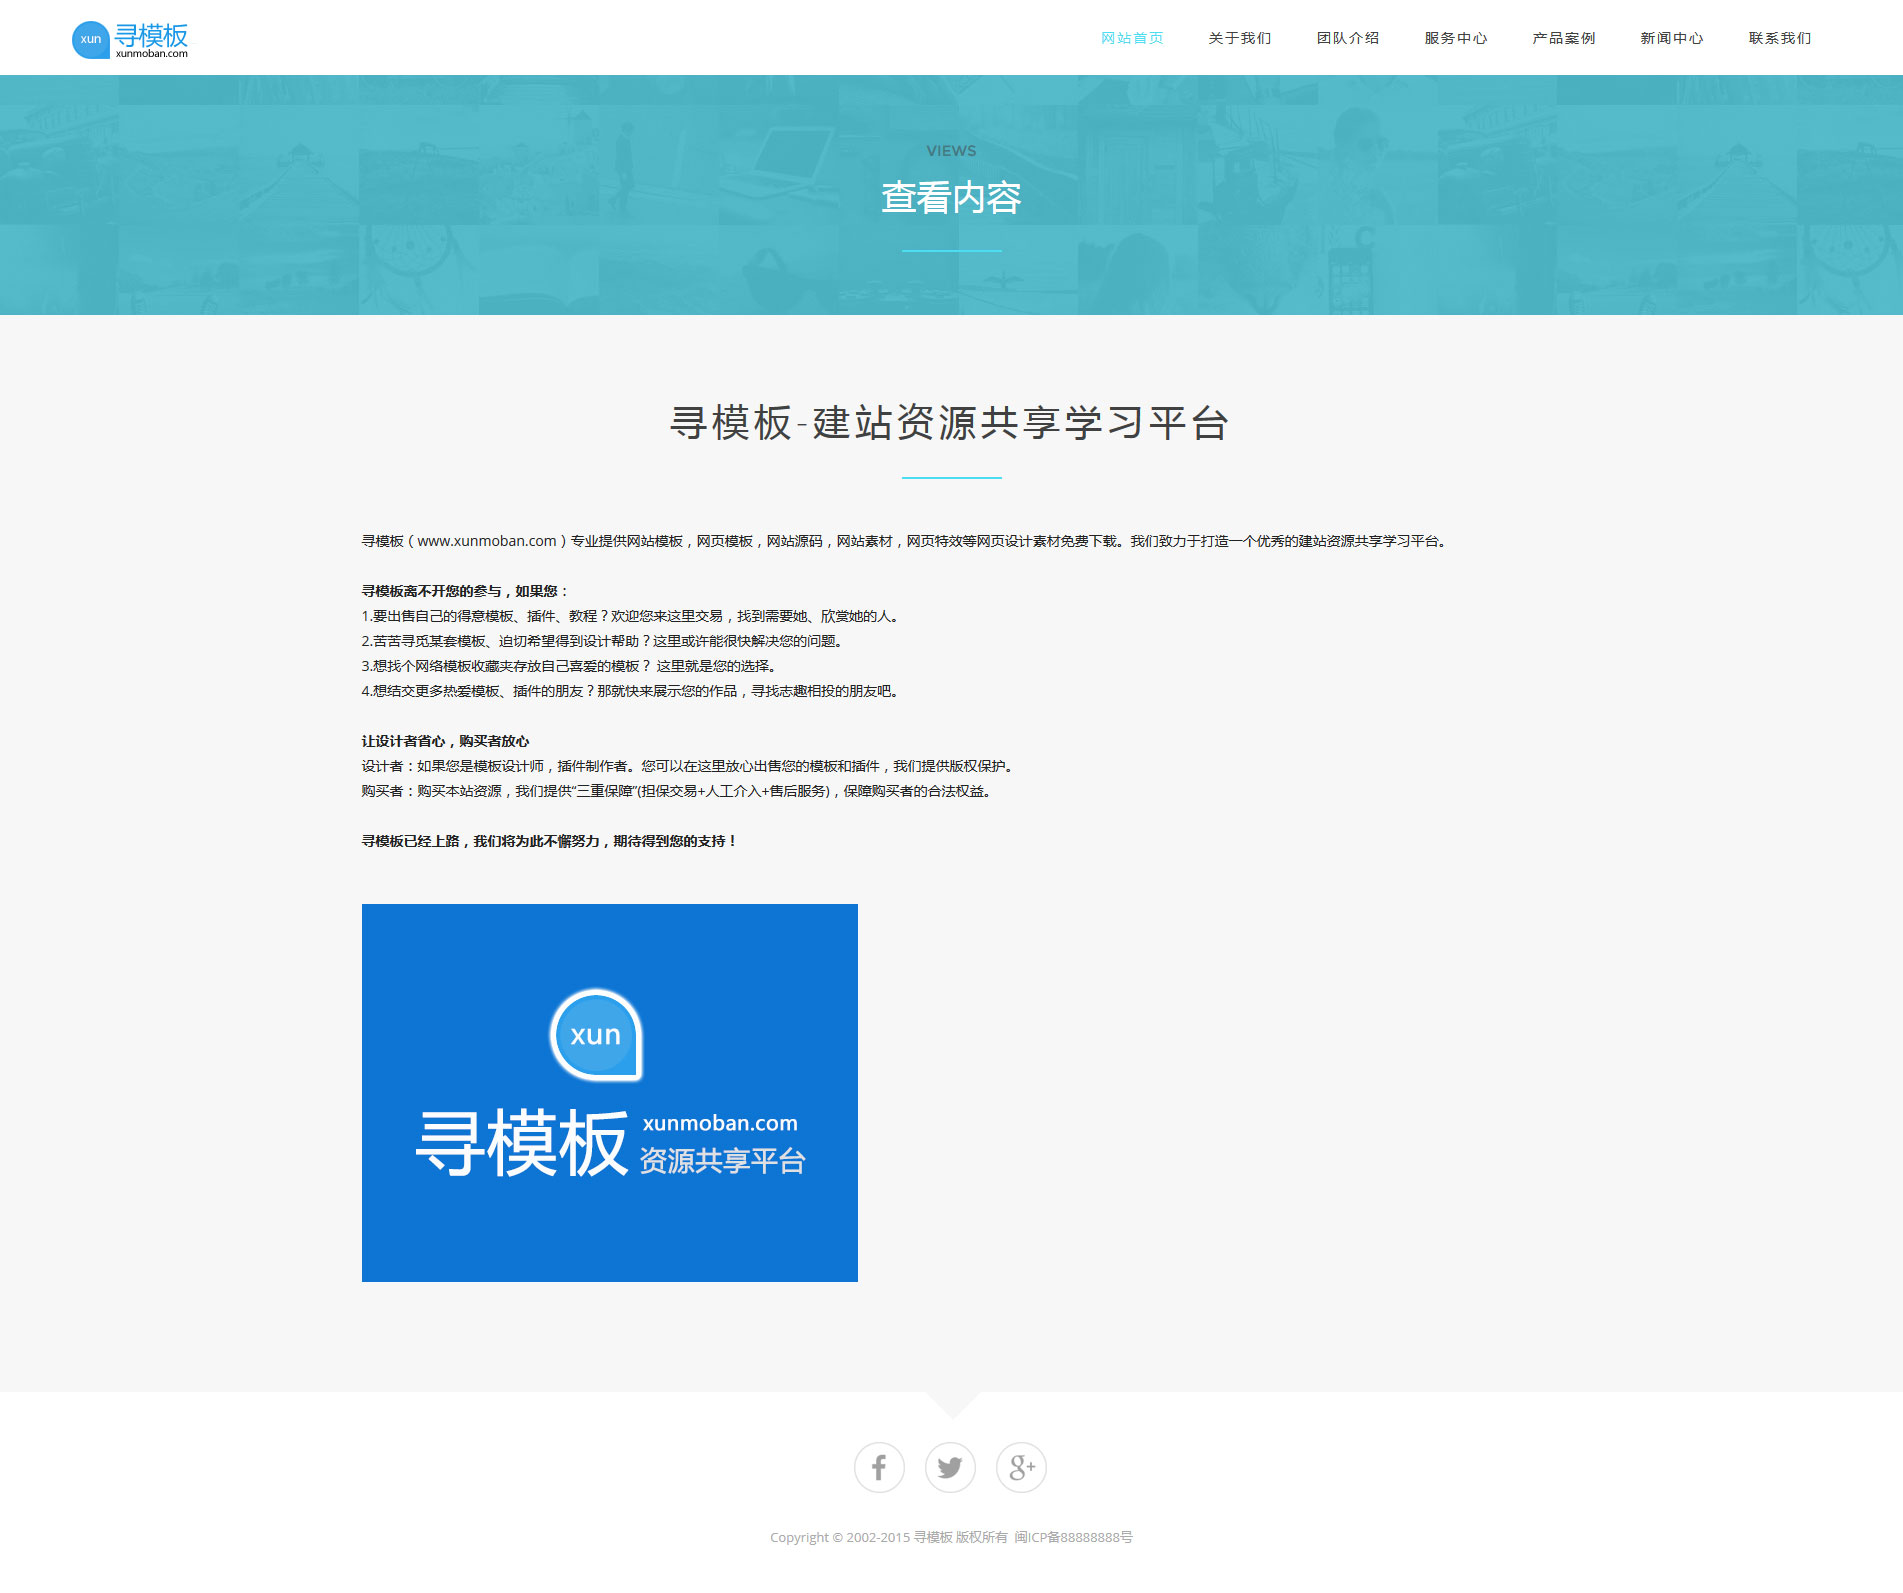The image size is (1903, 1593).
Task: Click the 寻模板 xunmoban.com header logo text
Action: pyautogui.click(x=151, y=40)
